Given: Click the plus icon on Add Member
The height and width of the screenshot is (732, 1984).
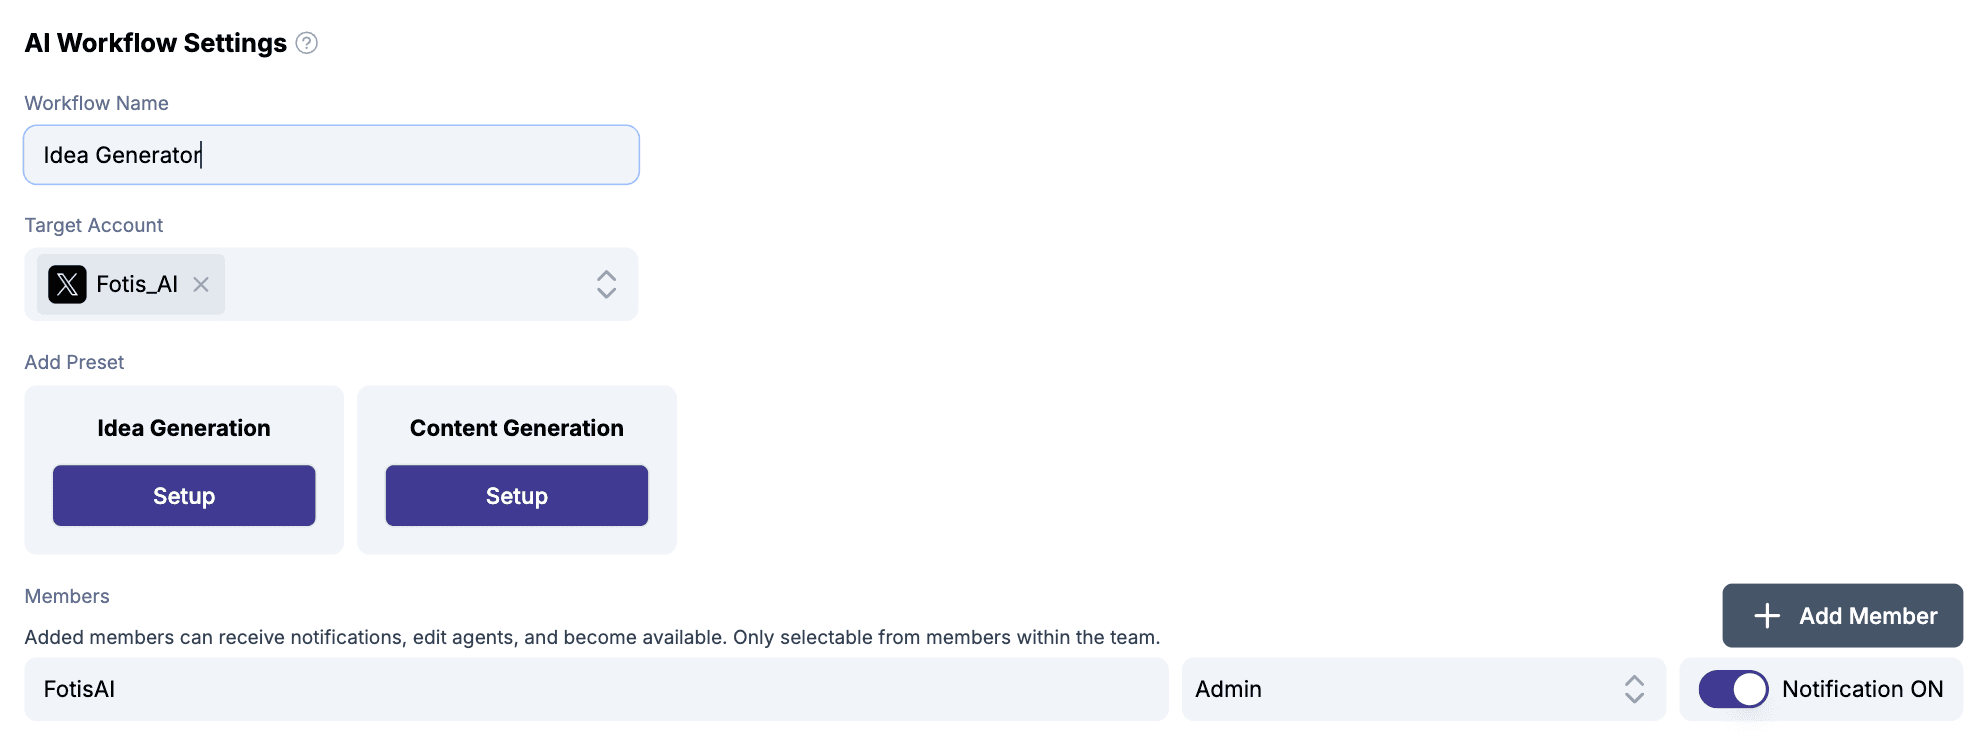Looking at the screenshot, I should pos(1767,616).
